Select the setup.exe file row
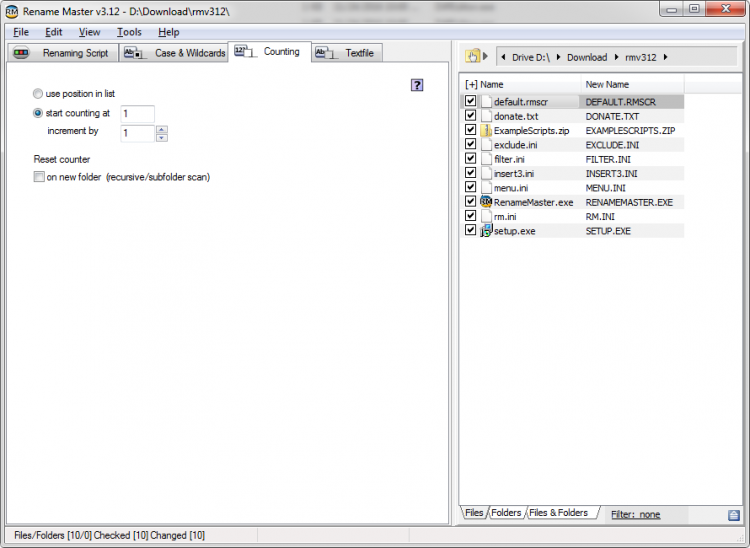Image resolution: width=750 pixels, height=548 pixels. coord(574,231)
